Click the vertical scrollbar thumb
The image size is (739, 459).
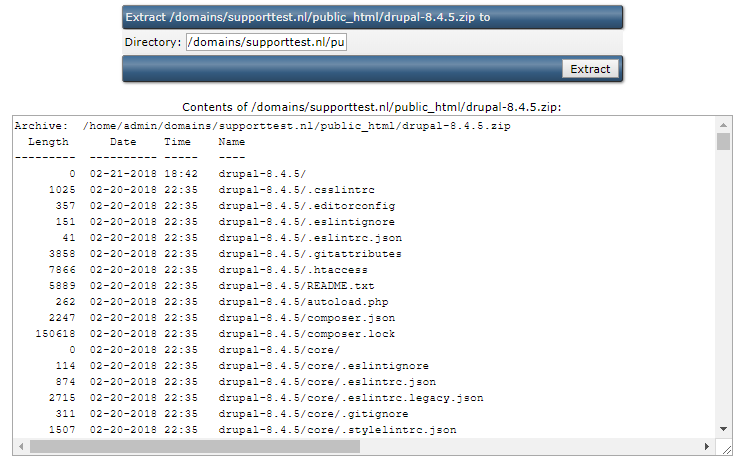[723, 141]
